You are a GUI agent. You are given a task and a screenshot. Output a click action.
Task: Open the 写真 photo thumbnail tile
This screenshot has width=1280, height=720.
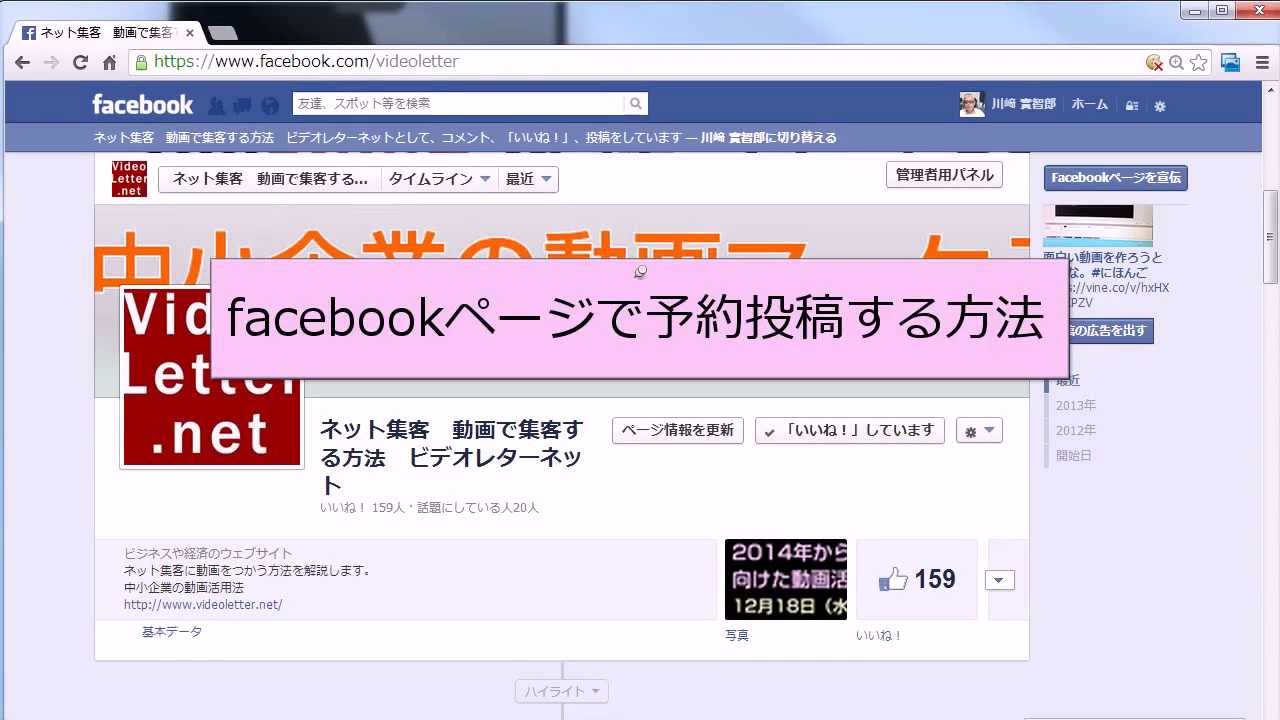[x=786, y=579]
